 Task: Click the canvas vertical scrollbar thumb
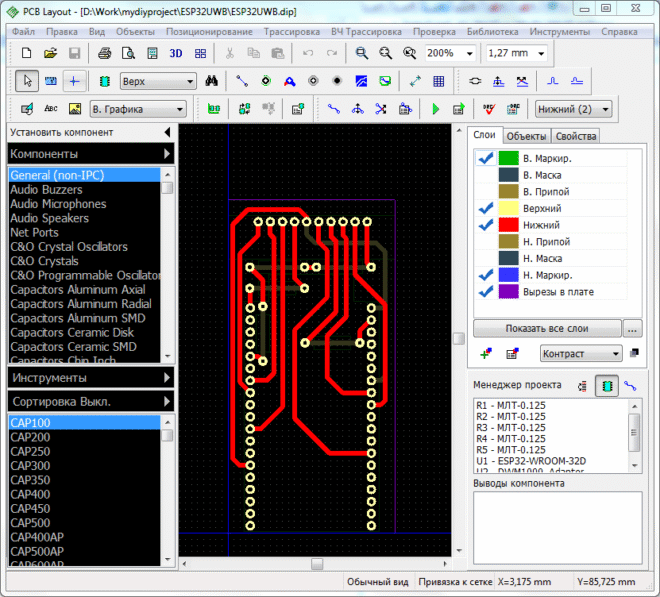coord(458,338)
